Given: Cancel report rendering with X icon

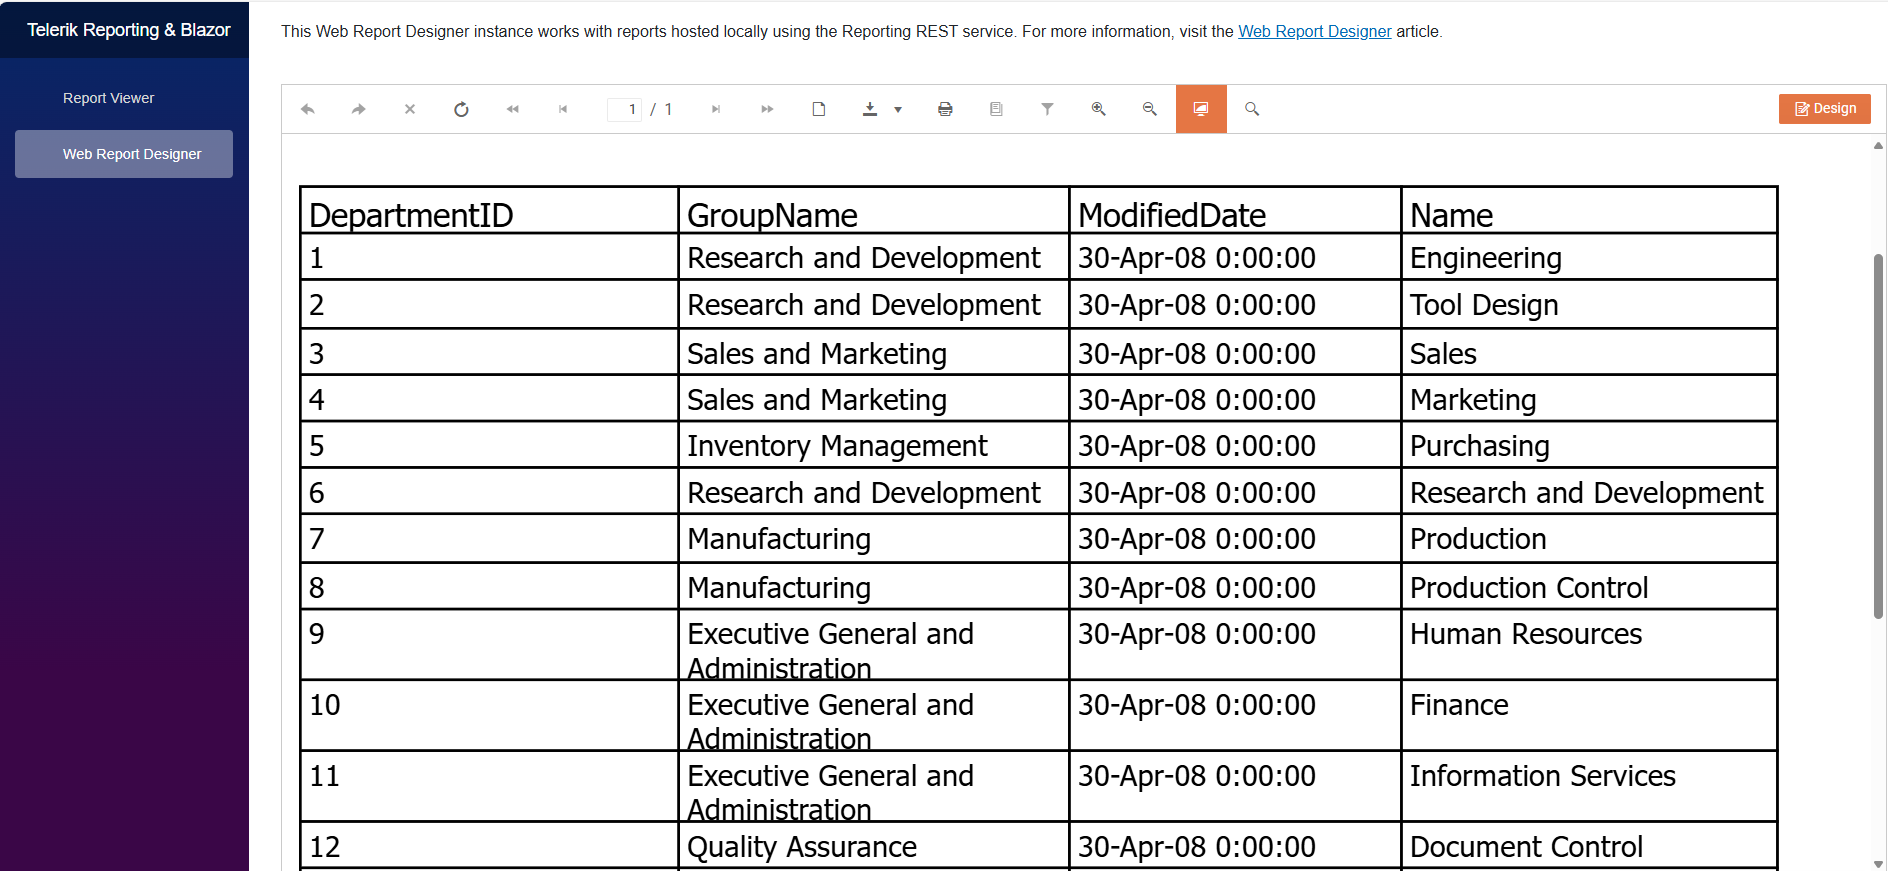Looking at the screenshot, I should click(410, 109).
